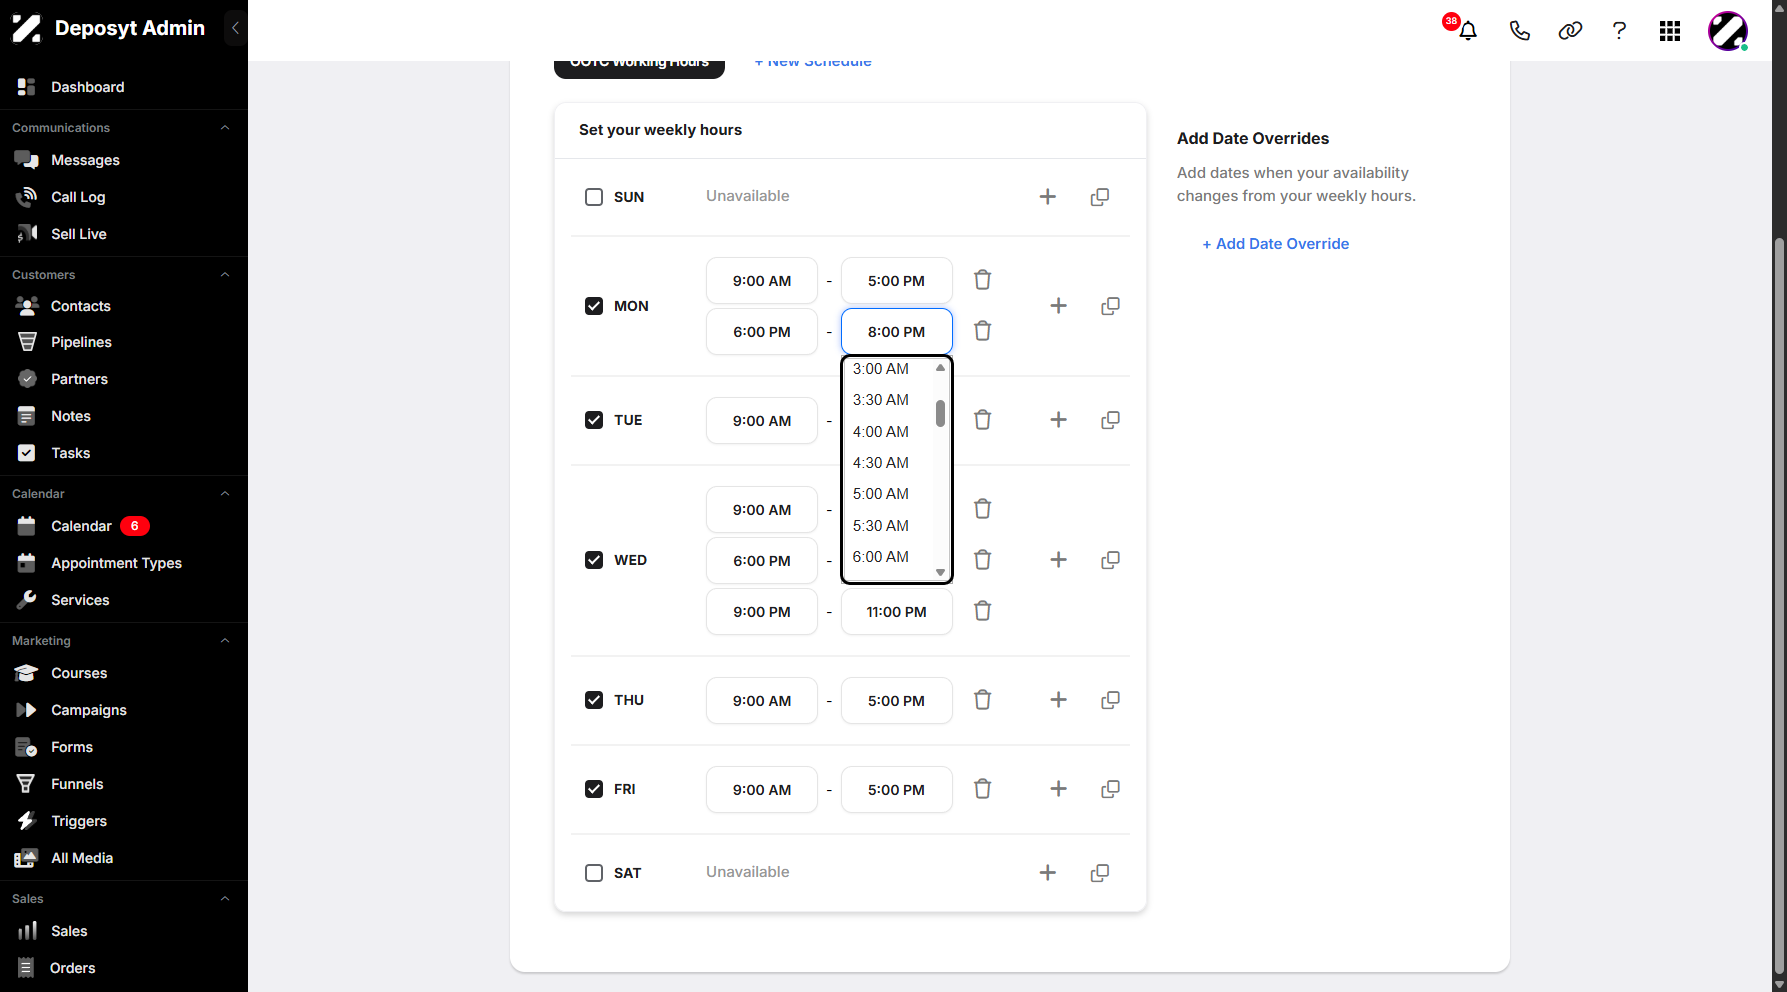Copy Sunday hours icon

[1099, 197]
